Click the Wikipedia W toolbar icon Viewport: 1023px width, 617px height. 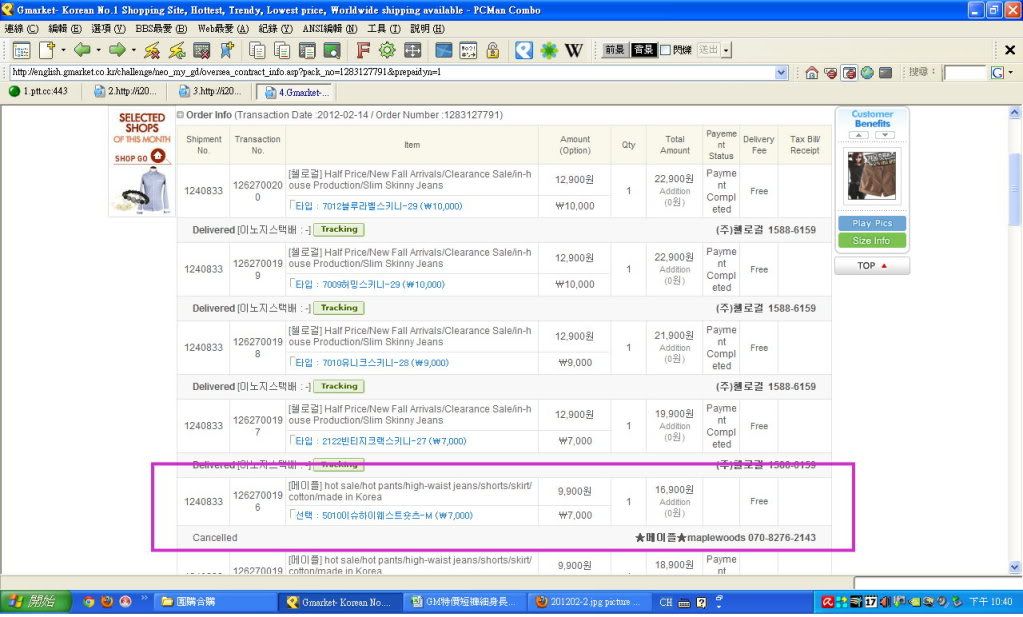pyautogui.click(x=574, y=50)
